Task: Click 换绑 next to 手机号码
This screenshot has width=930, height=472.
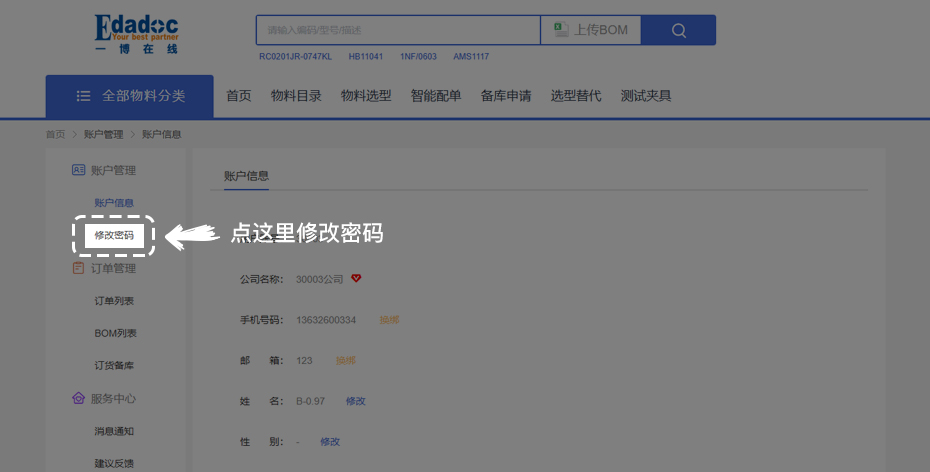Action: click(389, 320)
